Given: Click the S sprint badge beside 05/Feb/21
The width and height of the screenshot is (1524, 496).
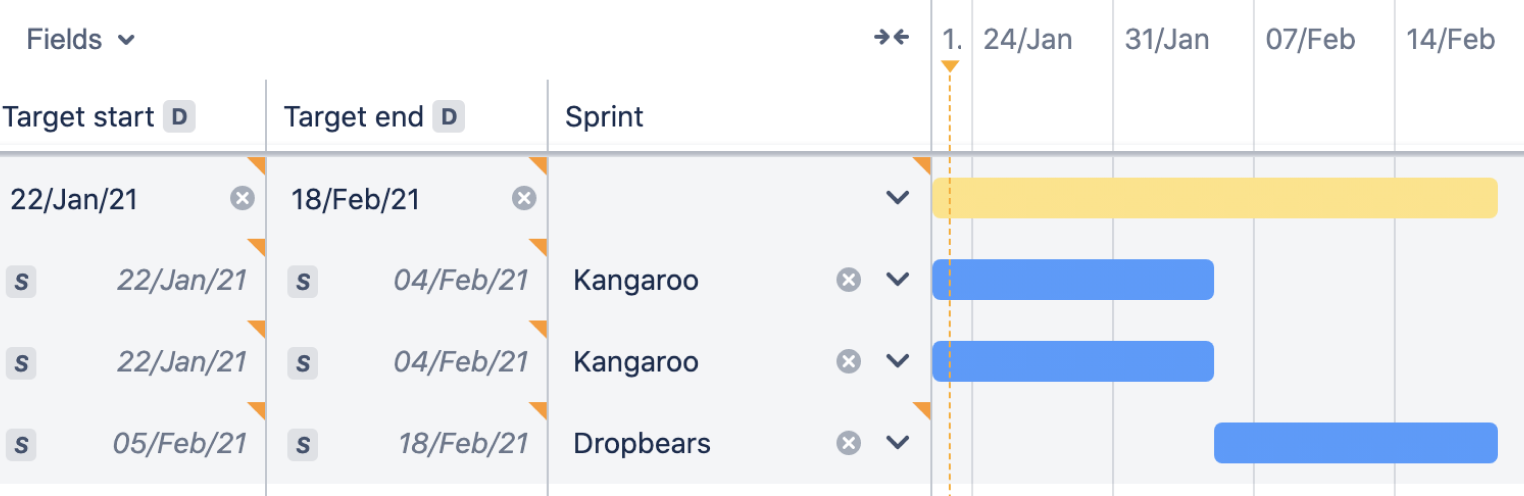Looking at the screenshot, I should click(x=21, y=444).
